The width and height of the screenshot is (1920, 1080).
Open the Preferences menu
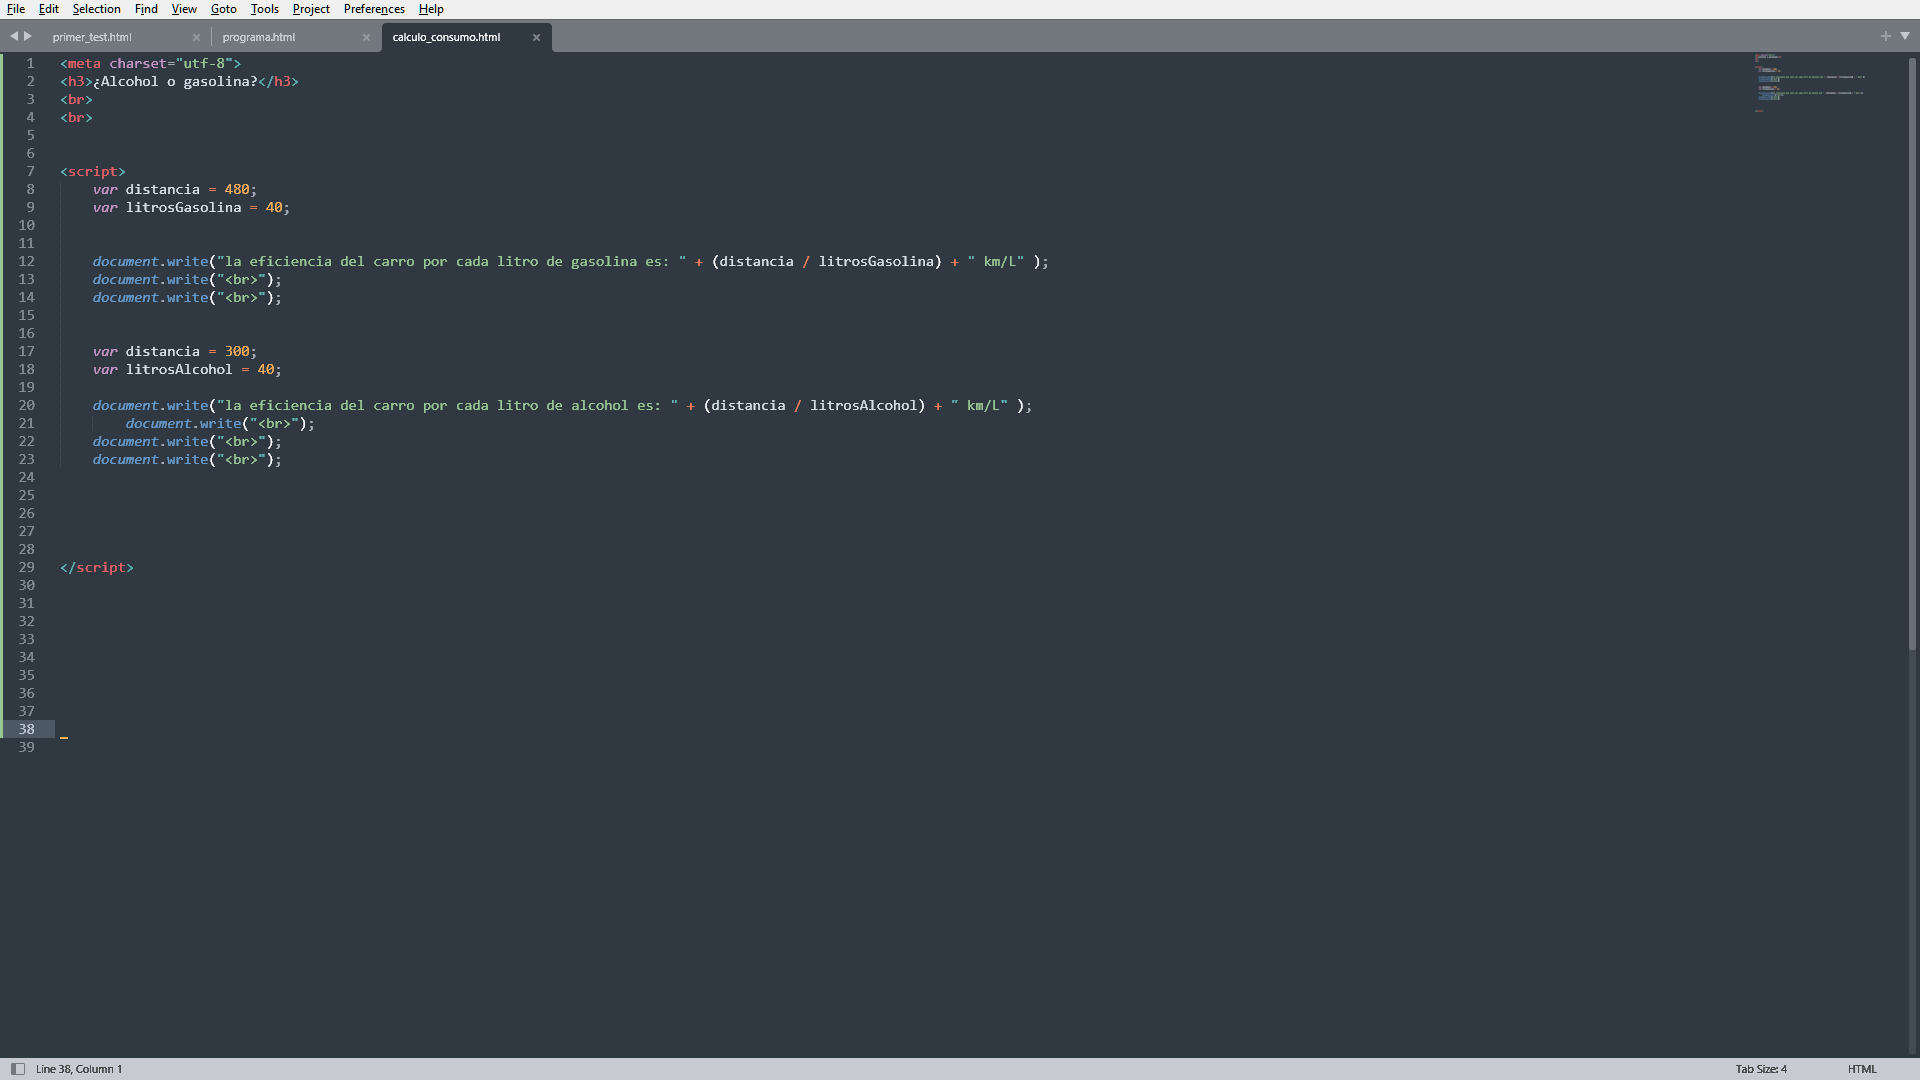(374, 9)
